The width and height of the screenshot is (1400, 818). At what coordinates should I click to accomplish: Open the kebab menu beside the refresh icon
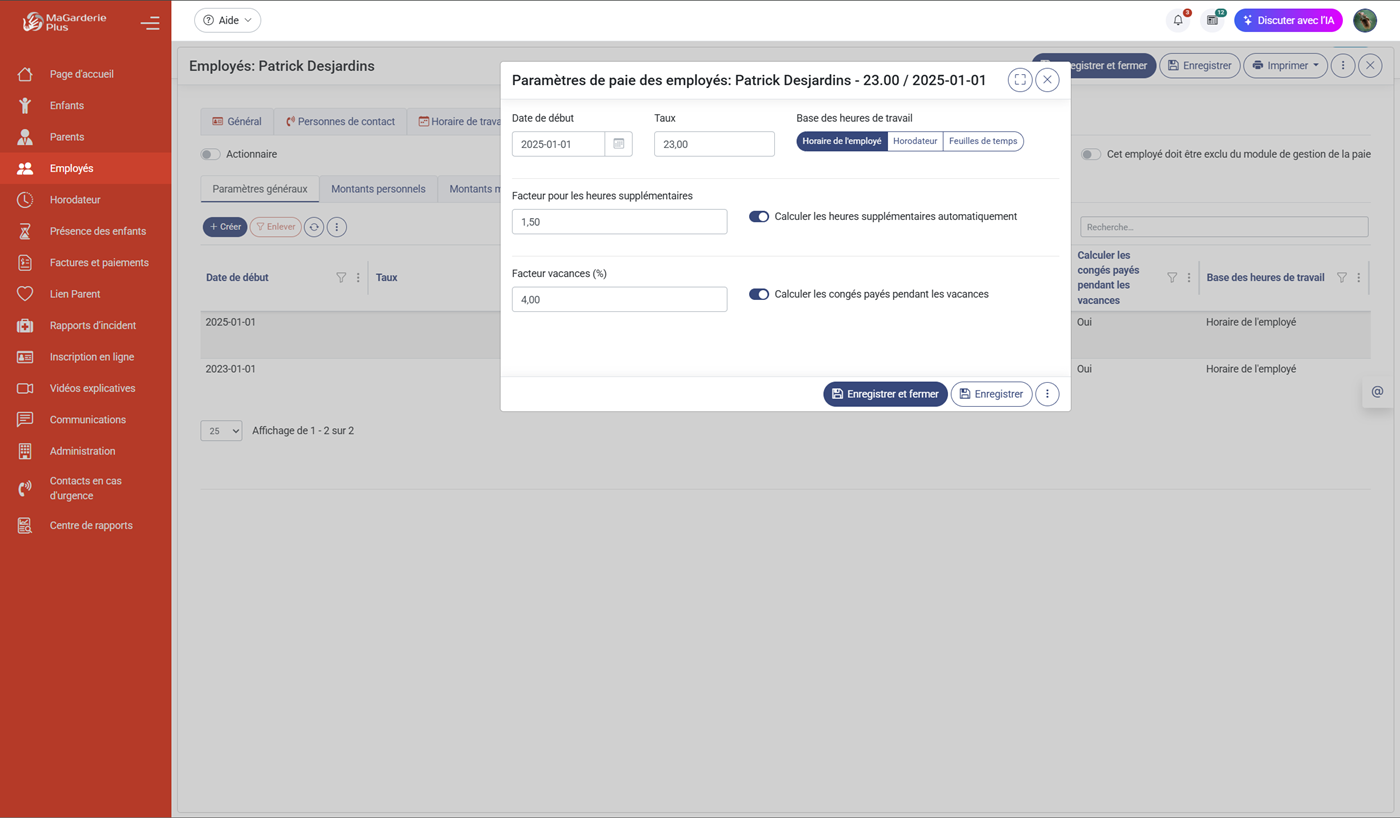click(337, 226)
